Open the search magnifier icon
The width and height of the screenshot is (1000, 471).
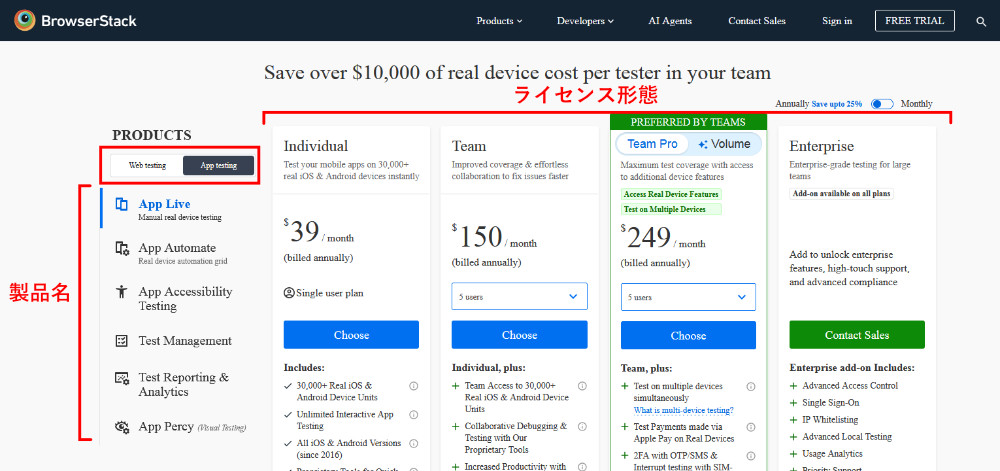click(x=981, y=21)
